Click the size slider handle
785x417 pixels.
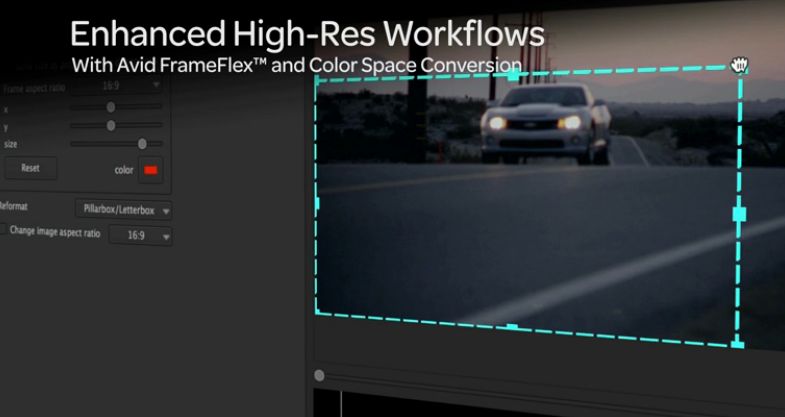click(142, 144)
